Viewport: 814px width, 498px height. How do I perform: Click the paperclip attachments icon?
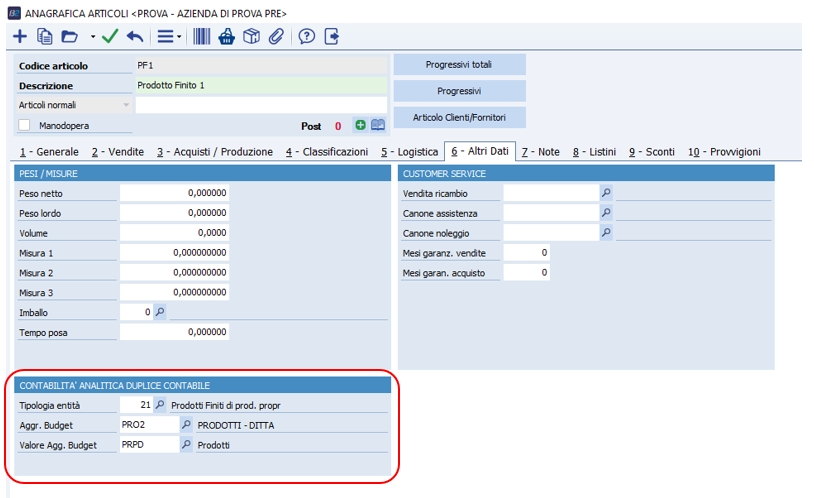click(276, 36)
